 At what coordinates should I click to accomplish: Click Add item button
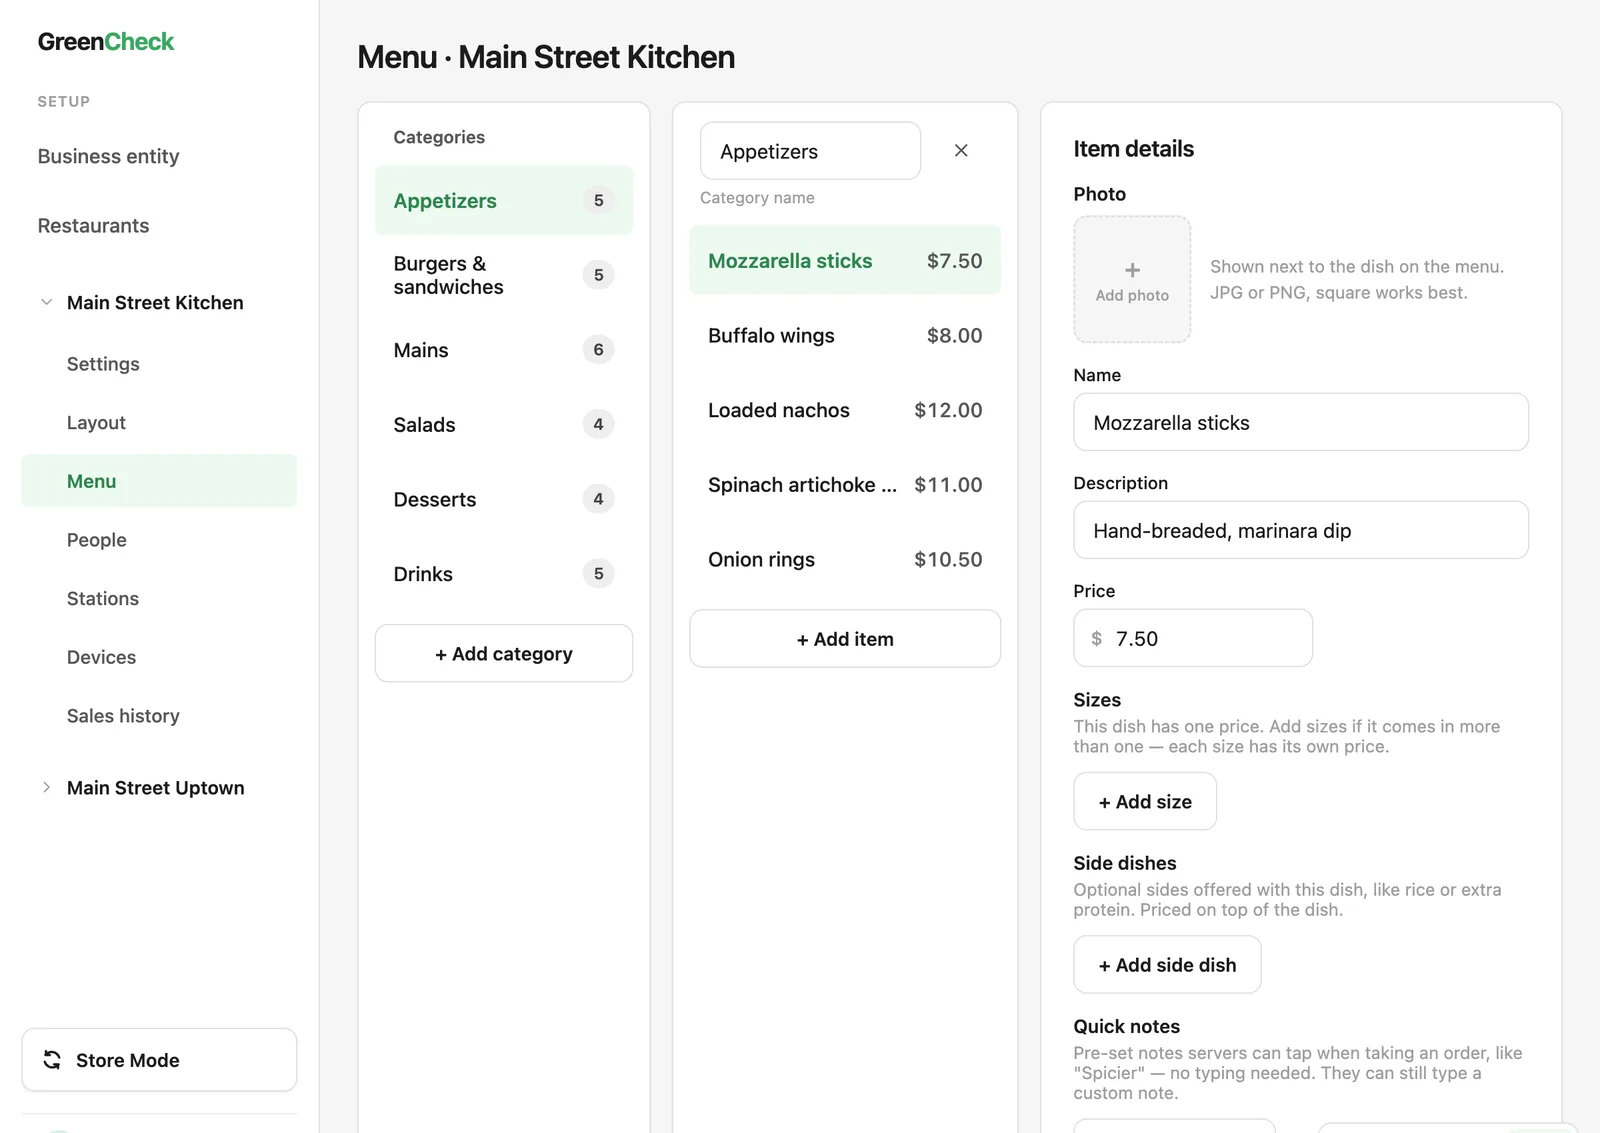tap(845, 639)
